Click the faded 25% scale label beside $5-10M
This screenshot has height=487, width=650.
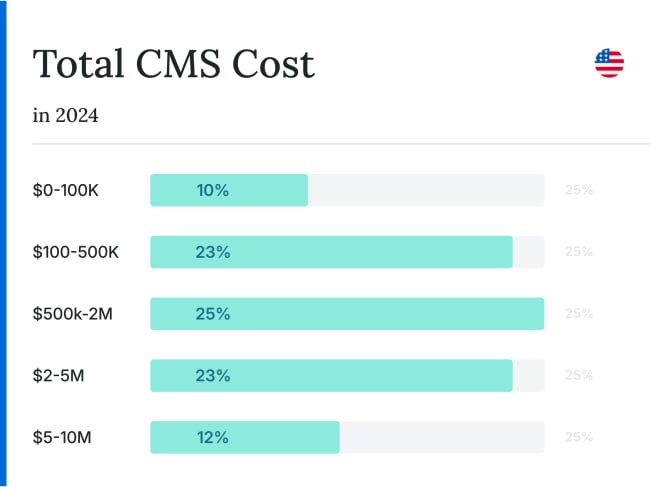coord(579,437)
